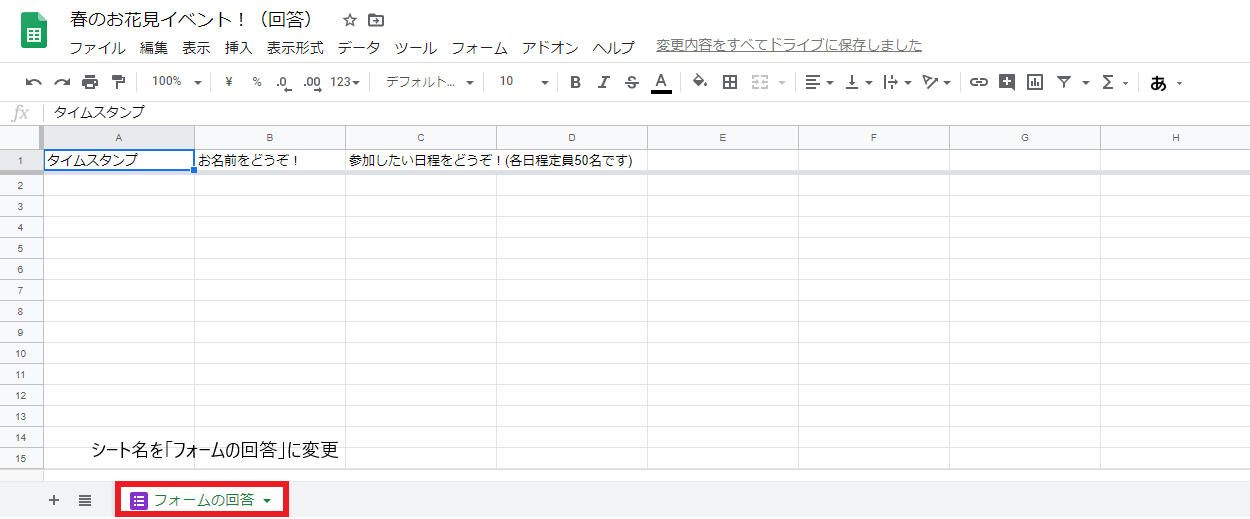Screen dimensions: 1250x519
Task: Click the move-to-folder icon
Action: tap(376, 20)
